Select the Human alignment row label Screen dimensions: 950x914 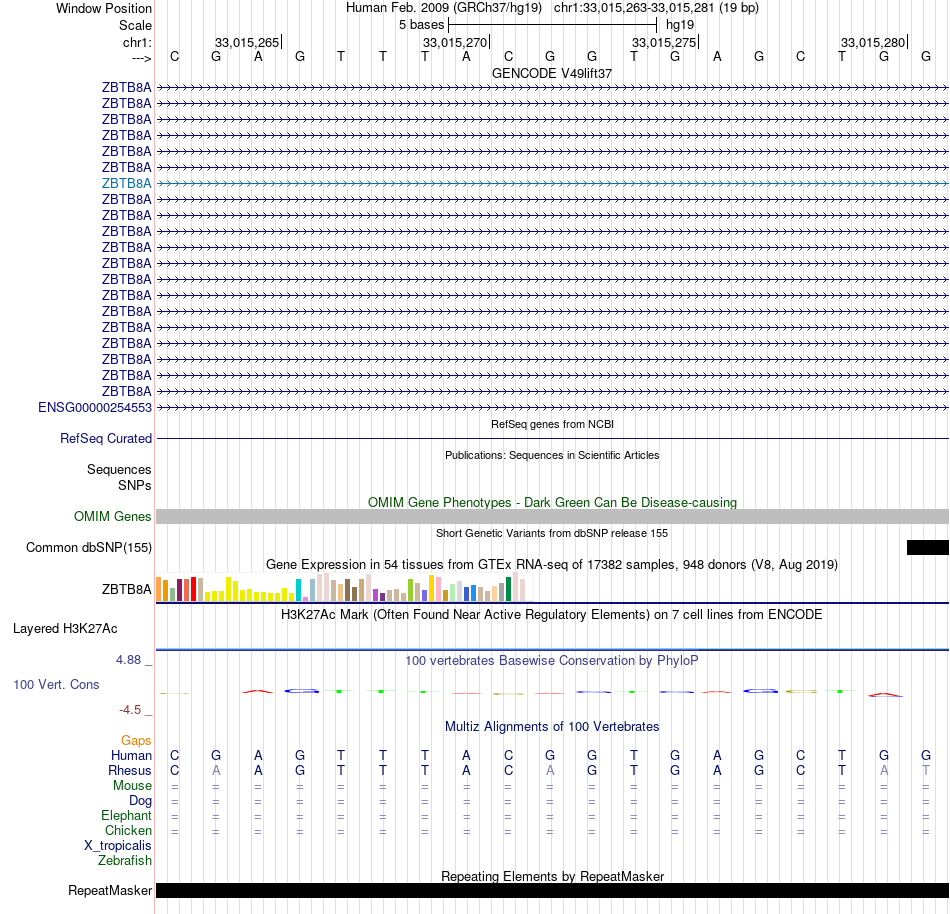[x=131, y=755]
